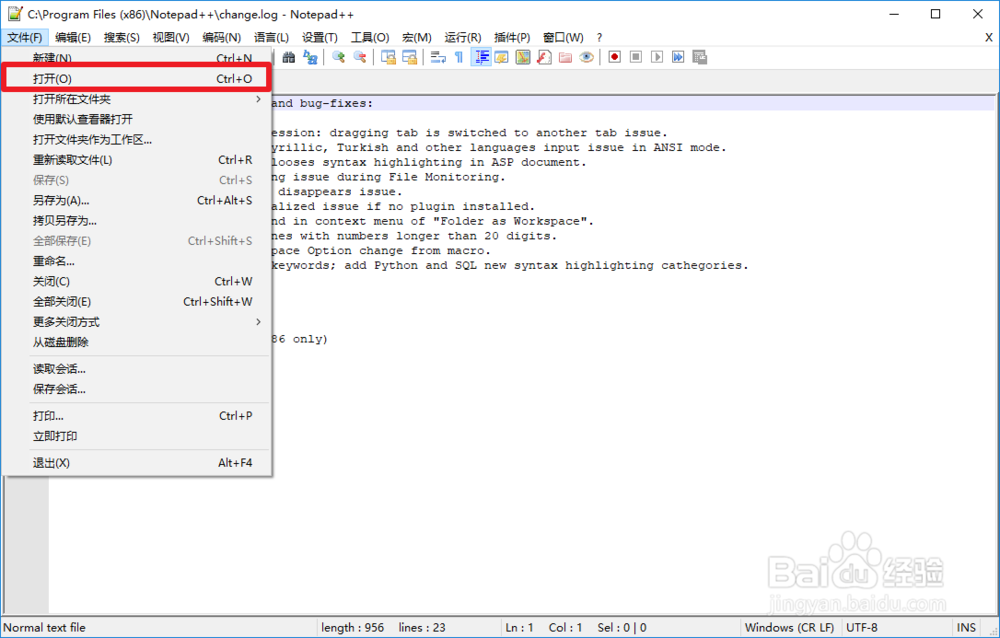The width and height of the screenshot is (1000, 638).
Task: Select 保存会话 menu entry
Action: click(x=136, y=389)
